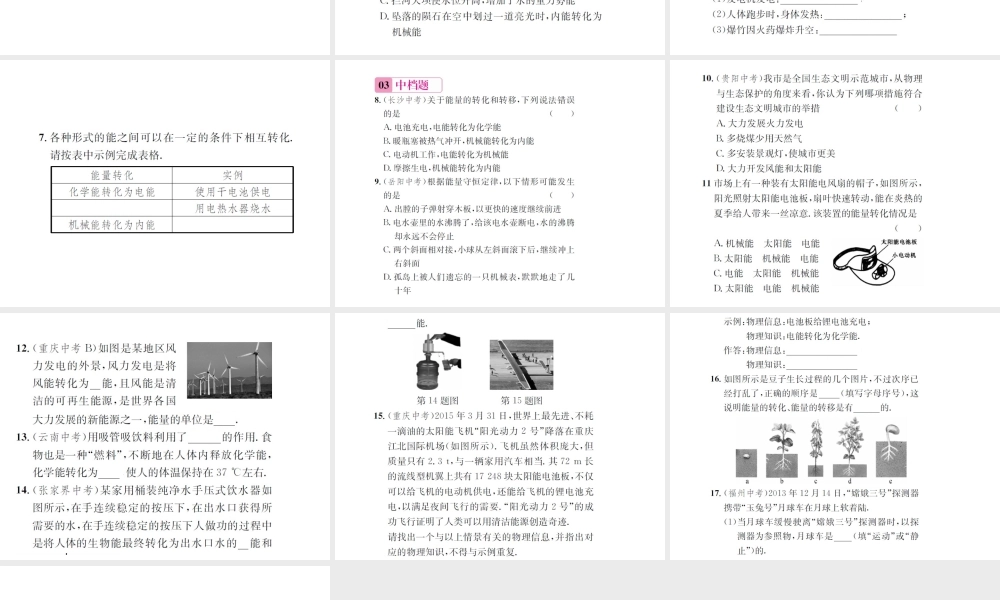Click the figure label "小电动机"
Image resolution: width=1000 pixels, height=600 pixels.
click(x=904, y=255)
